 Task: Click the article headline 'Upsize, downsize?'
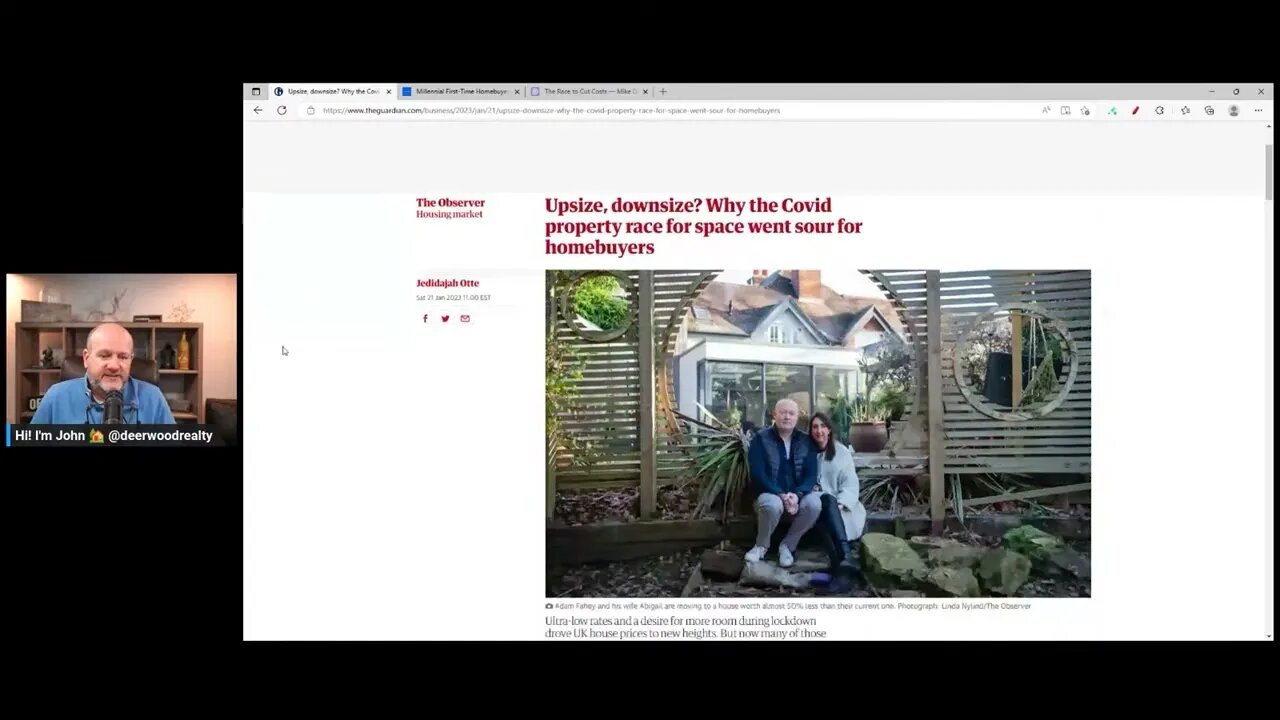pos(703,226)
